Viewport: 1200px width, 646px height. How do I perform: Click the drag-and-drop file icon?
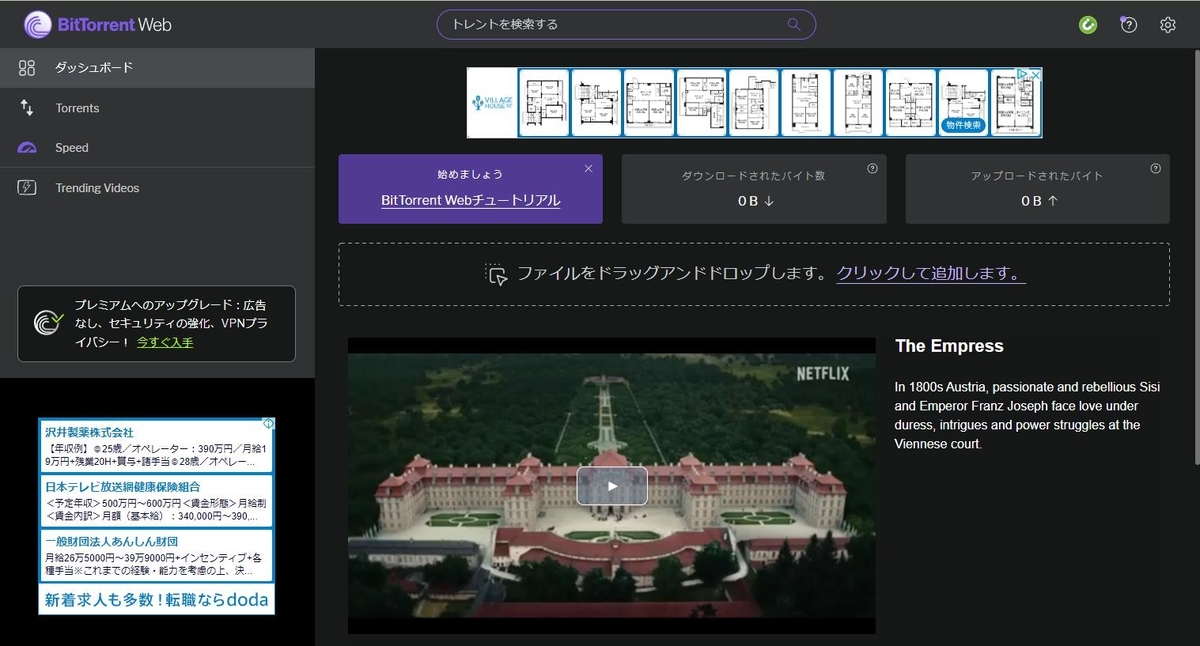click(496, 274)
